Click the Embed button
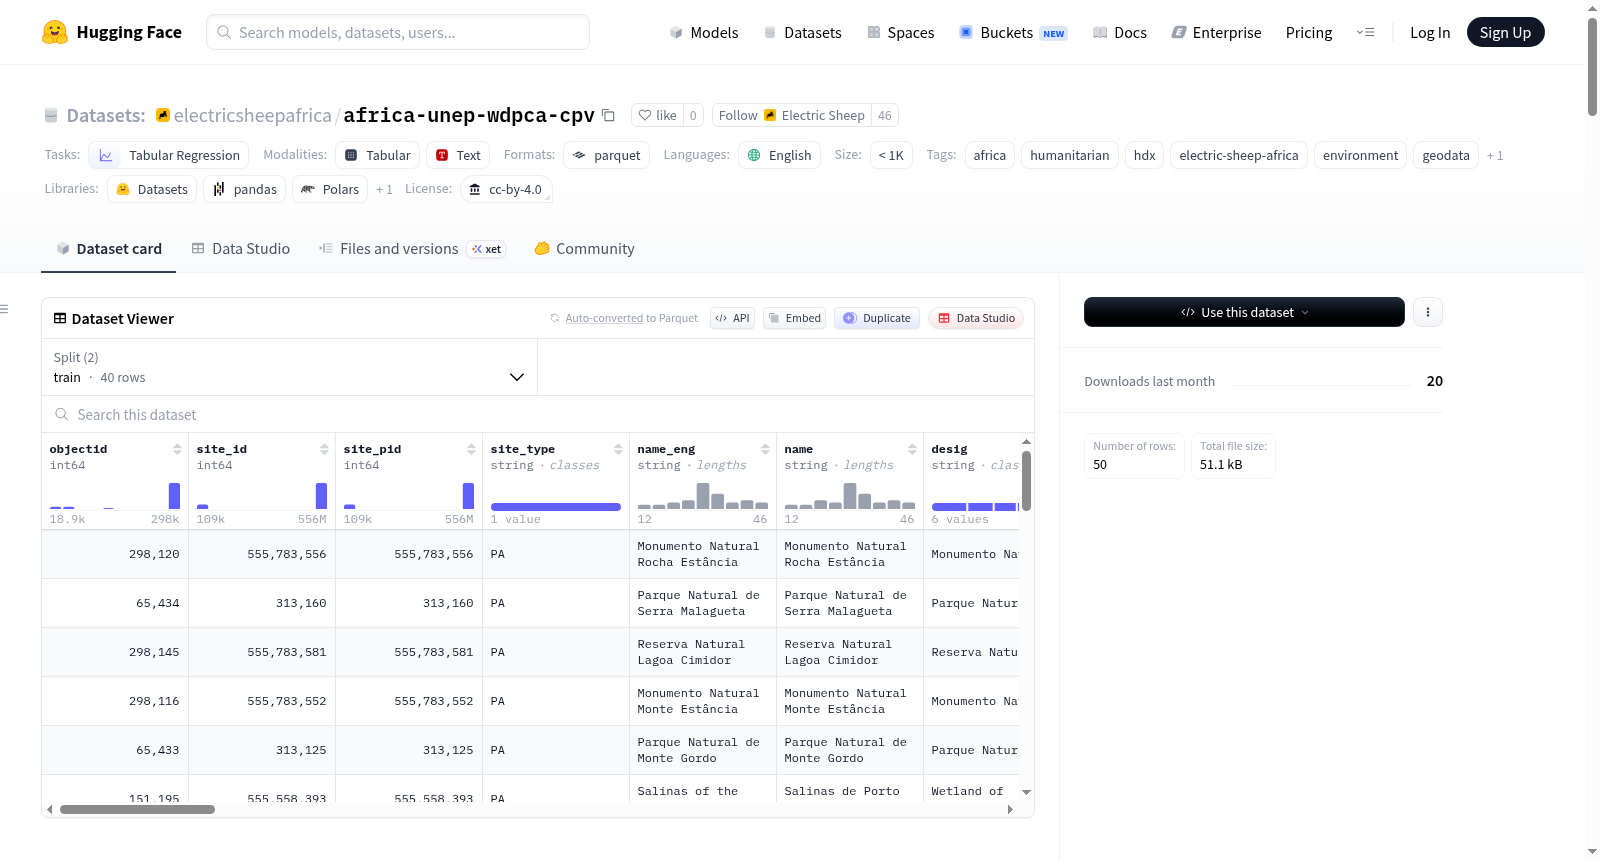The height and width of the screenshot is (861, 1600). (x=794, y=318)
